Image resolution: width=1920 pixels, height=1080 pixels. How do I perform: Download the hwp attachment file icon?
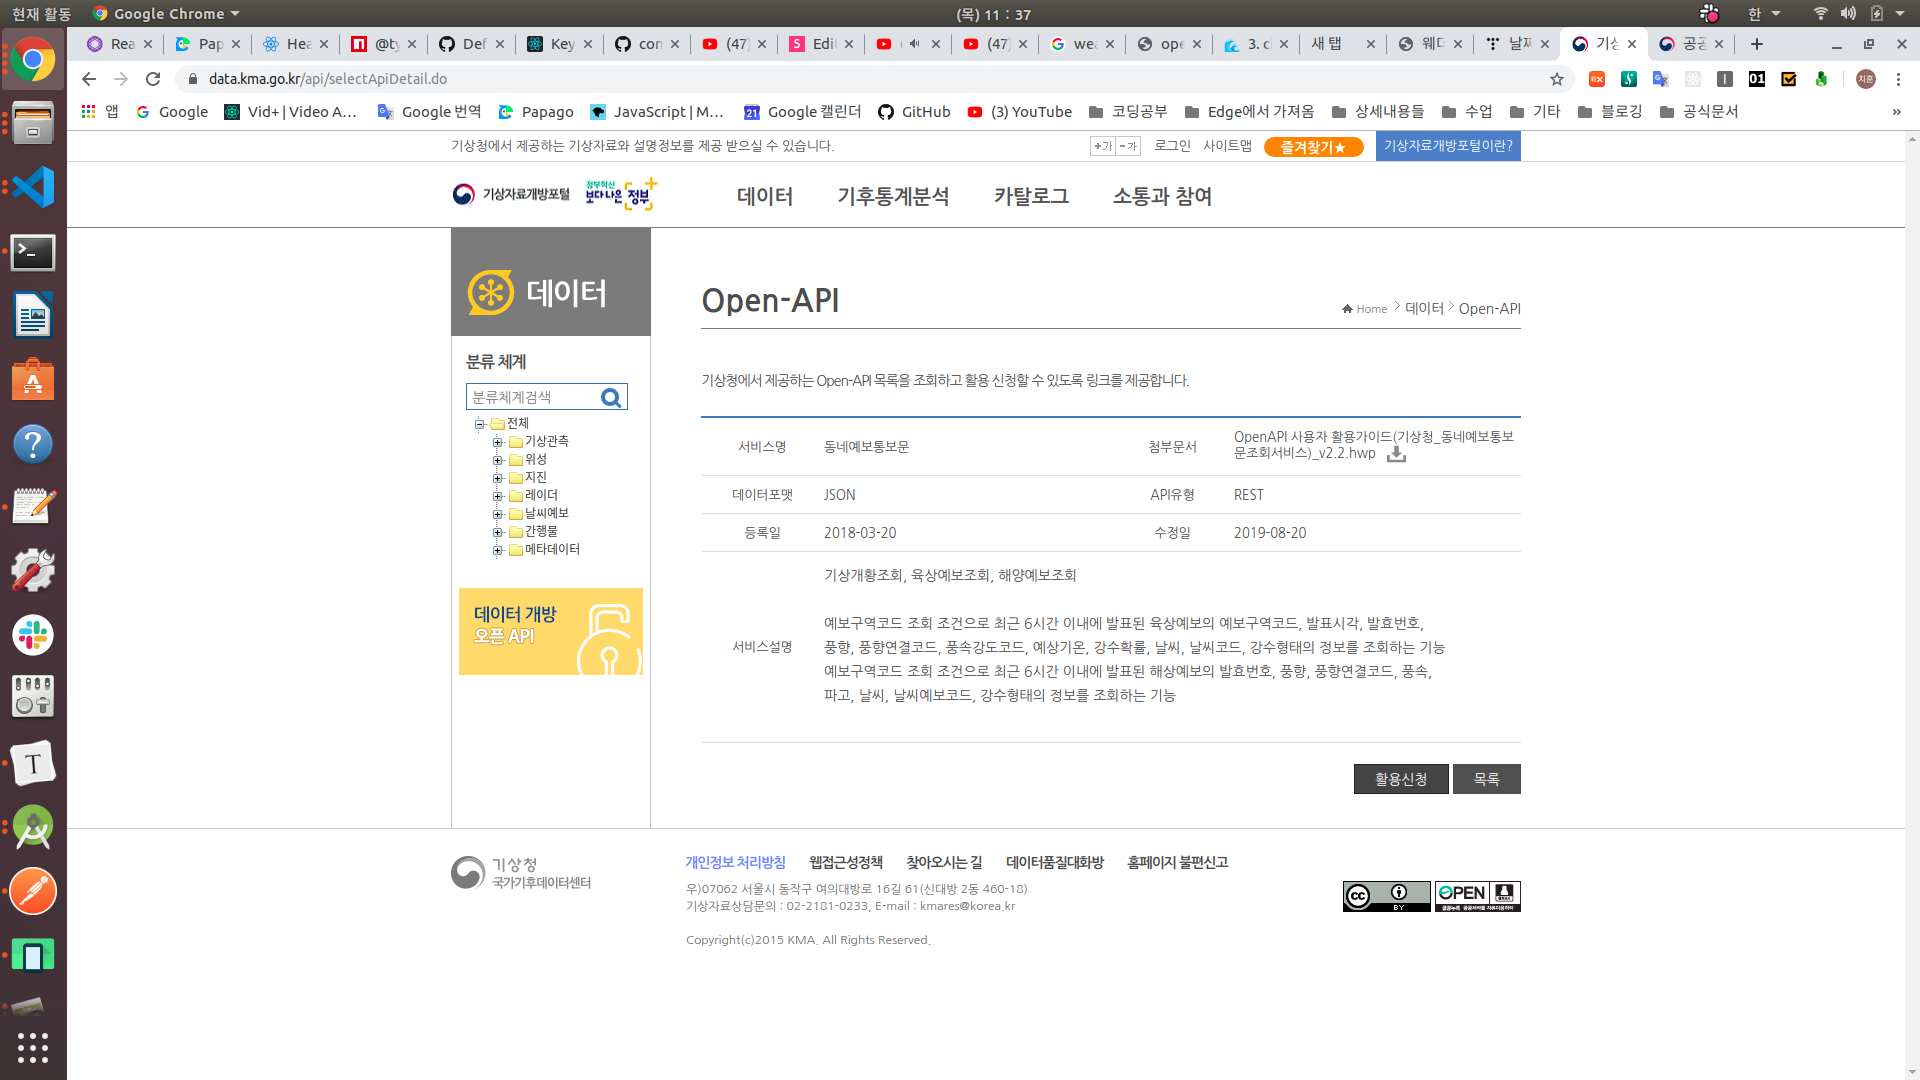[x=1396, y=454]
